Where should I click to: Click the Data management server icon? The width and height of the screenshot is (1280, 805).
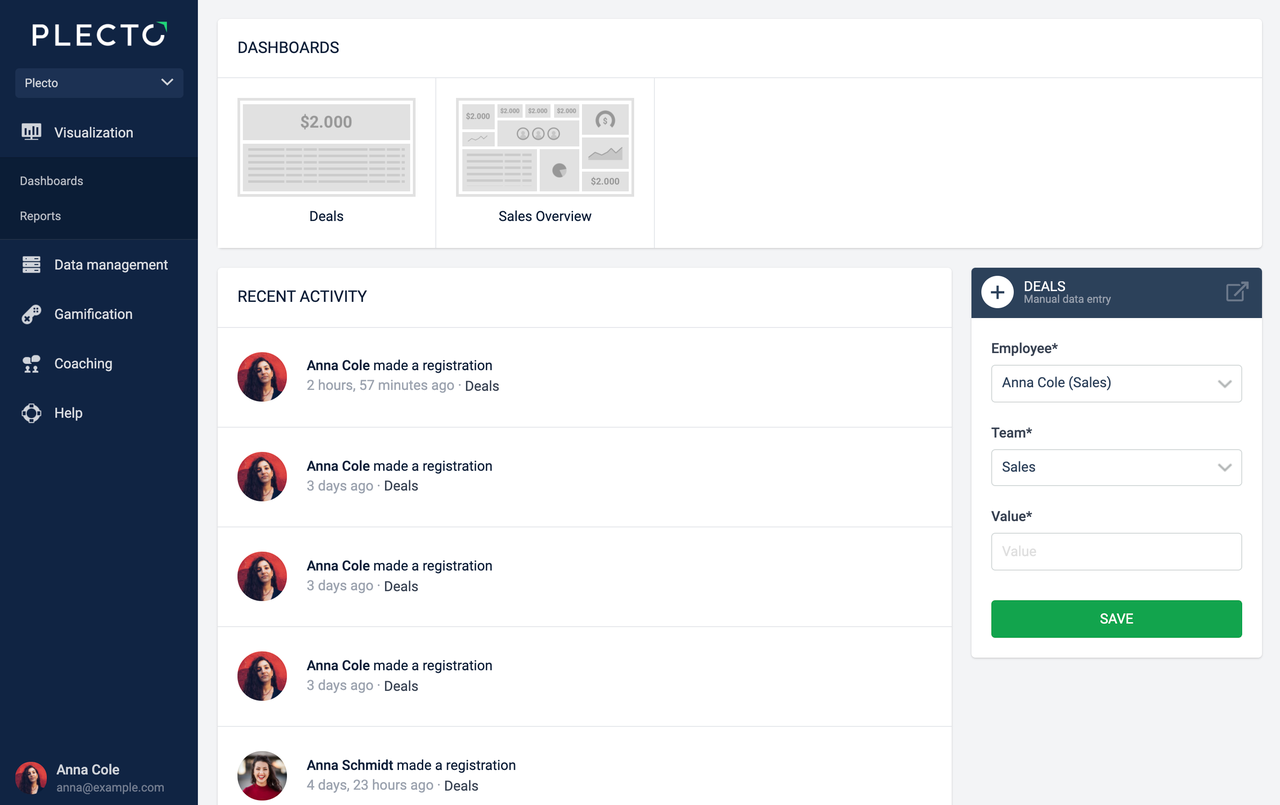point(31,265)
